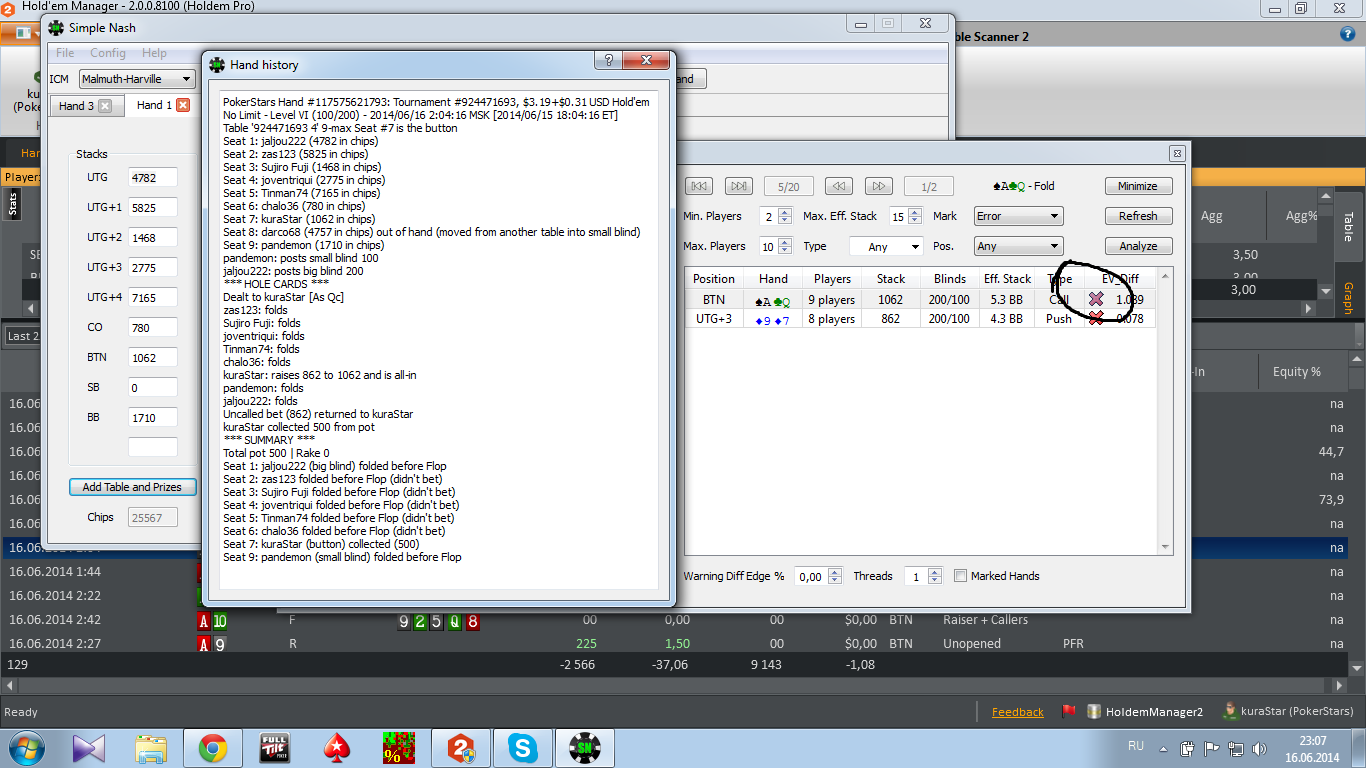Click Add Table and Prizes button
This screenshot has width=1366, height=768.
(x=132, y=487)
